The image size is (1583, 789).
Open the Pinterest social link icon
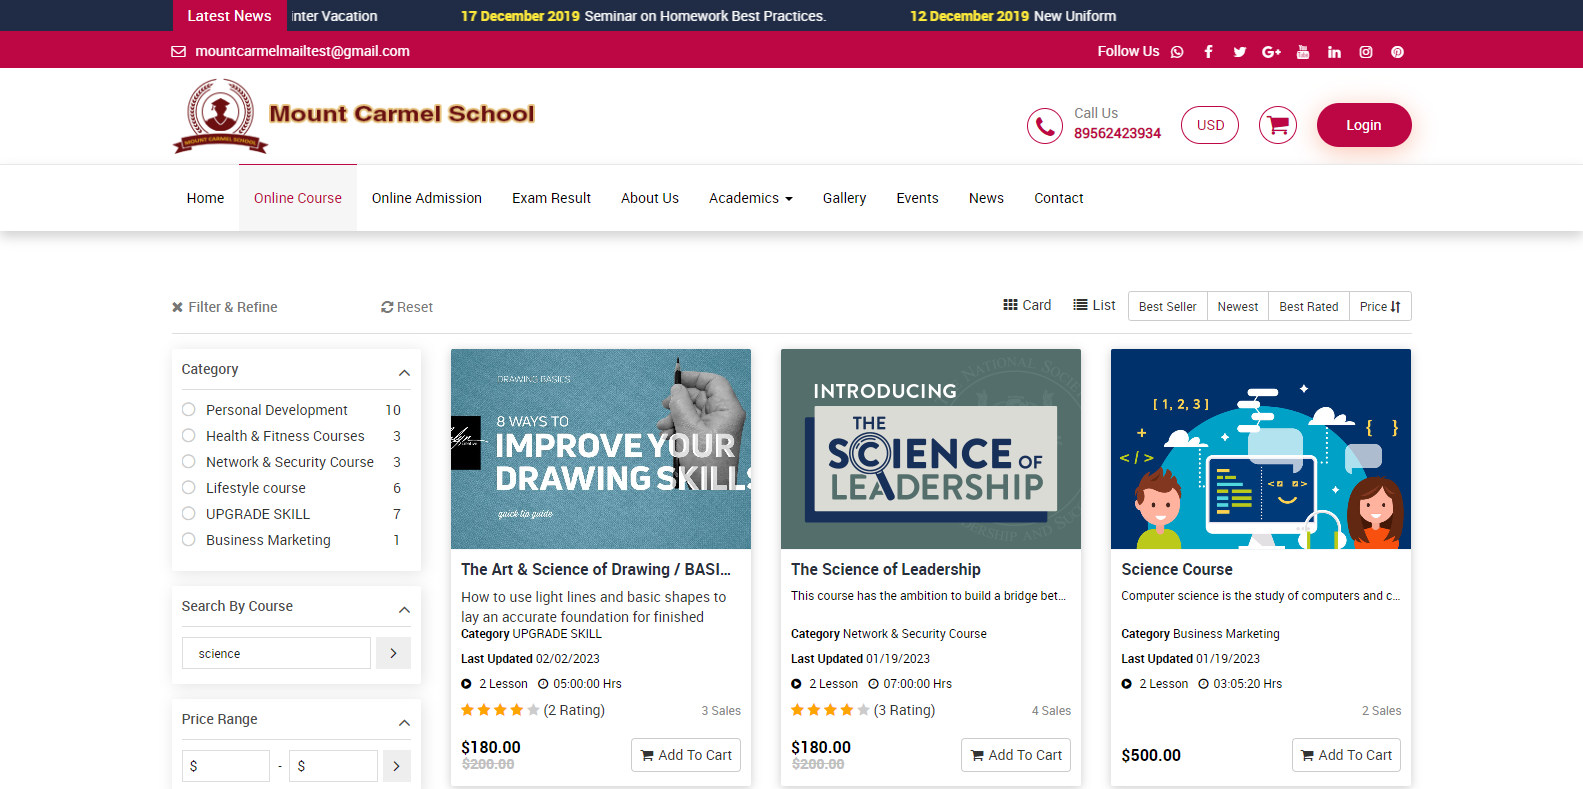coord(1397,52)
